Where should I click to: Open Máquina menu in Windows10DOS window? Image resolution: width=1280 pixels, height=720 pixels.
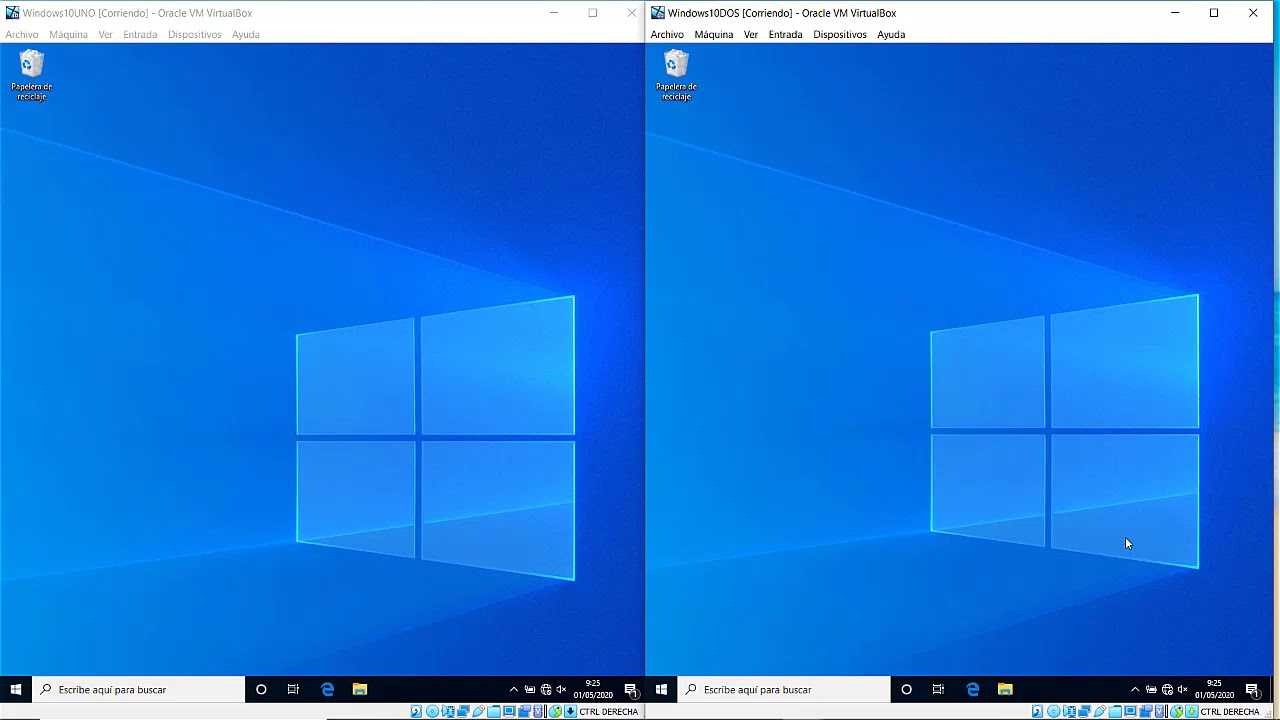714,34
